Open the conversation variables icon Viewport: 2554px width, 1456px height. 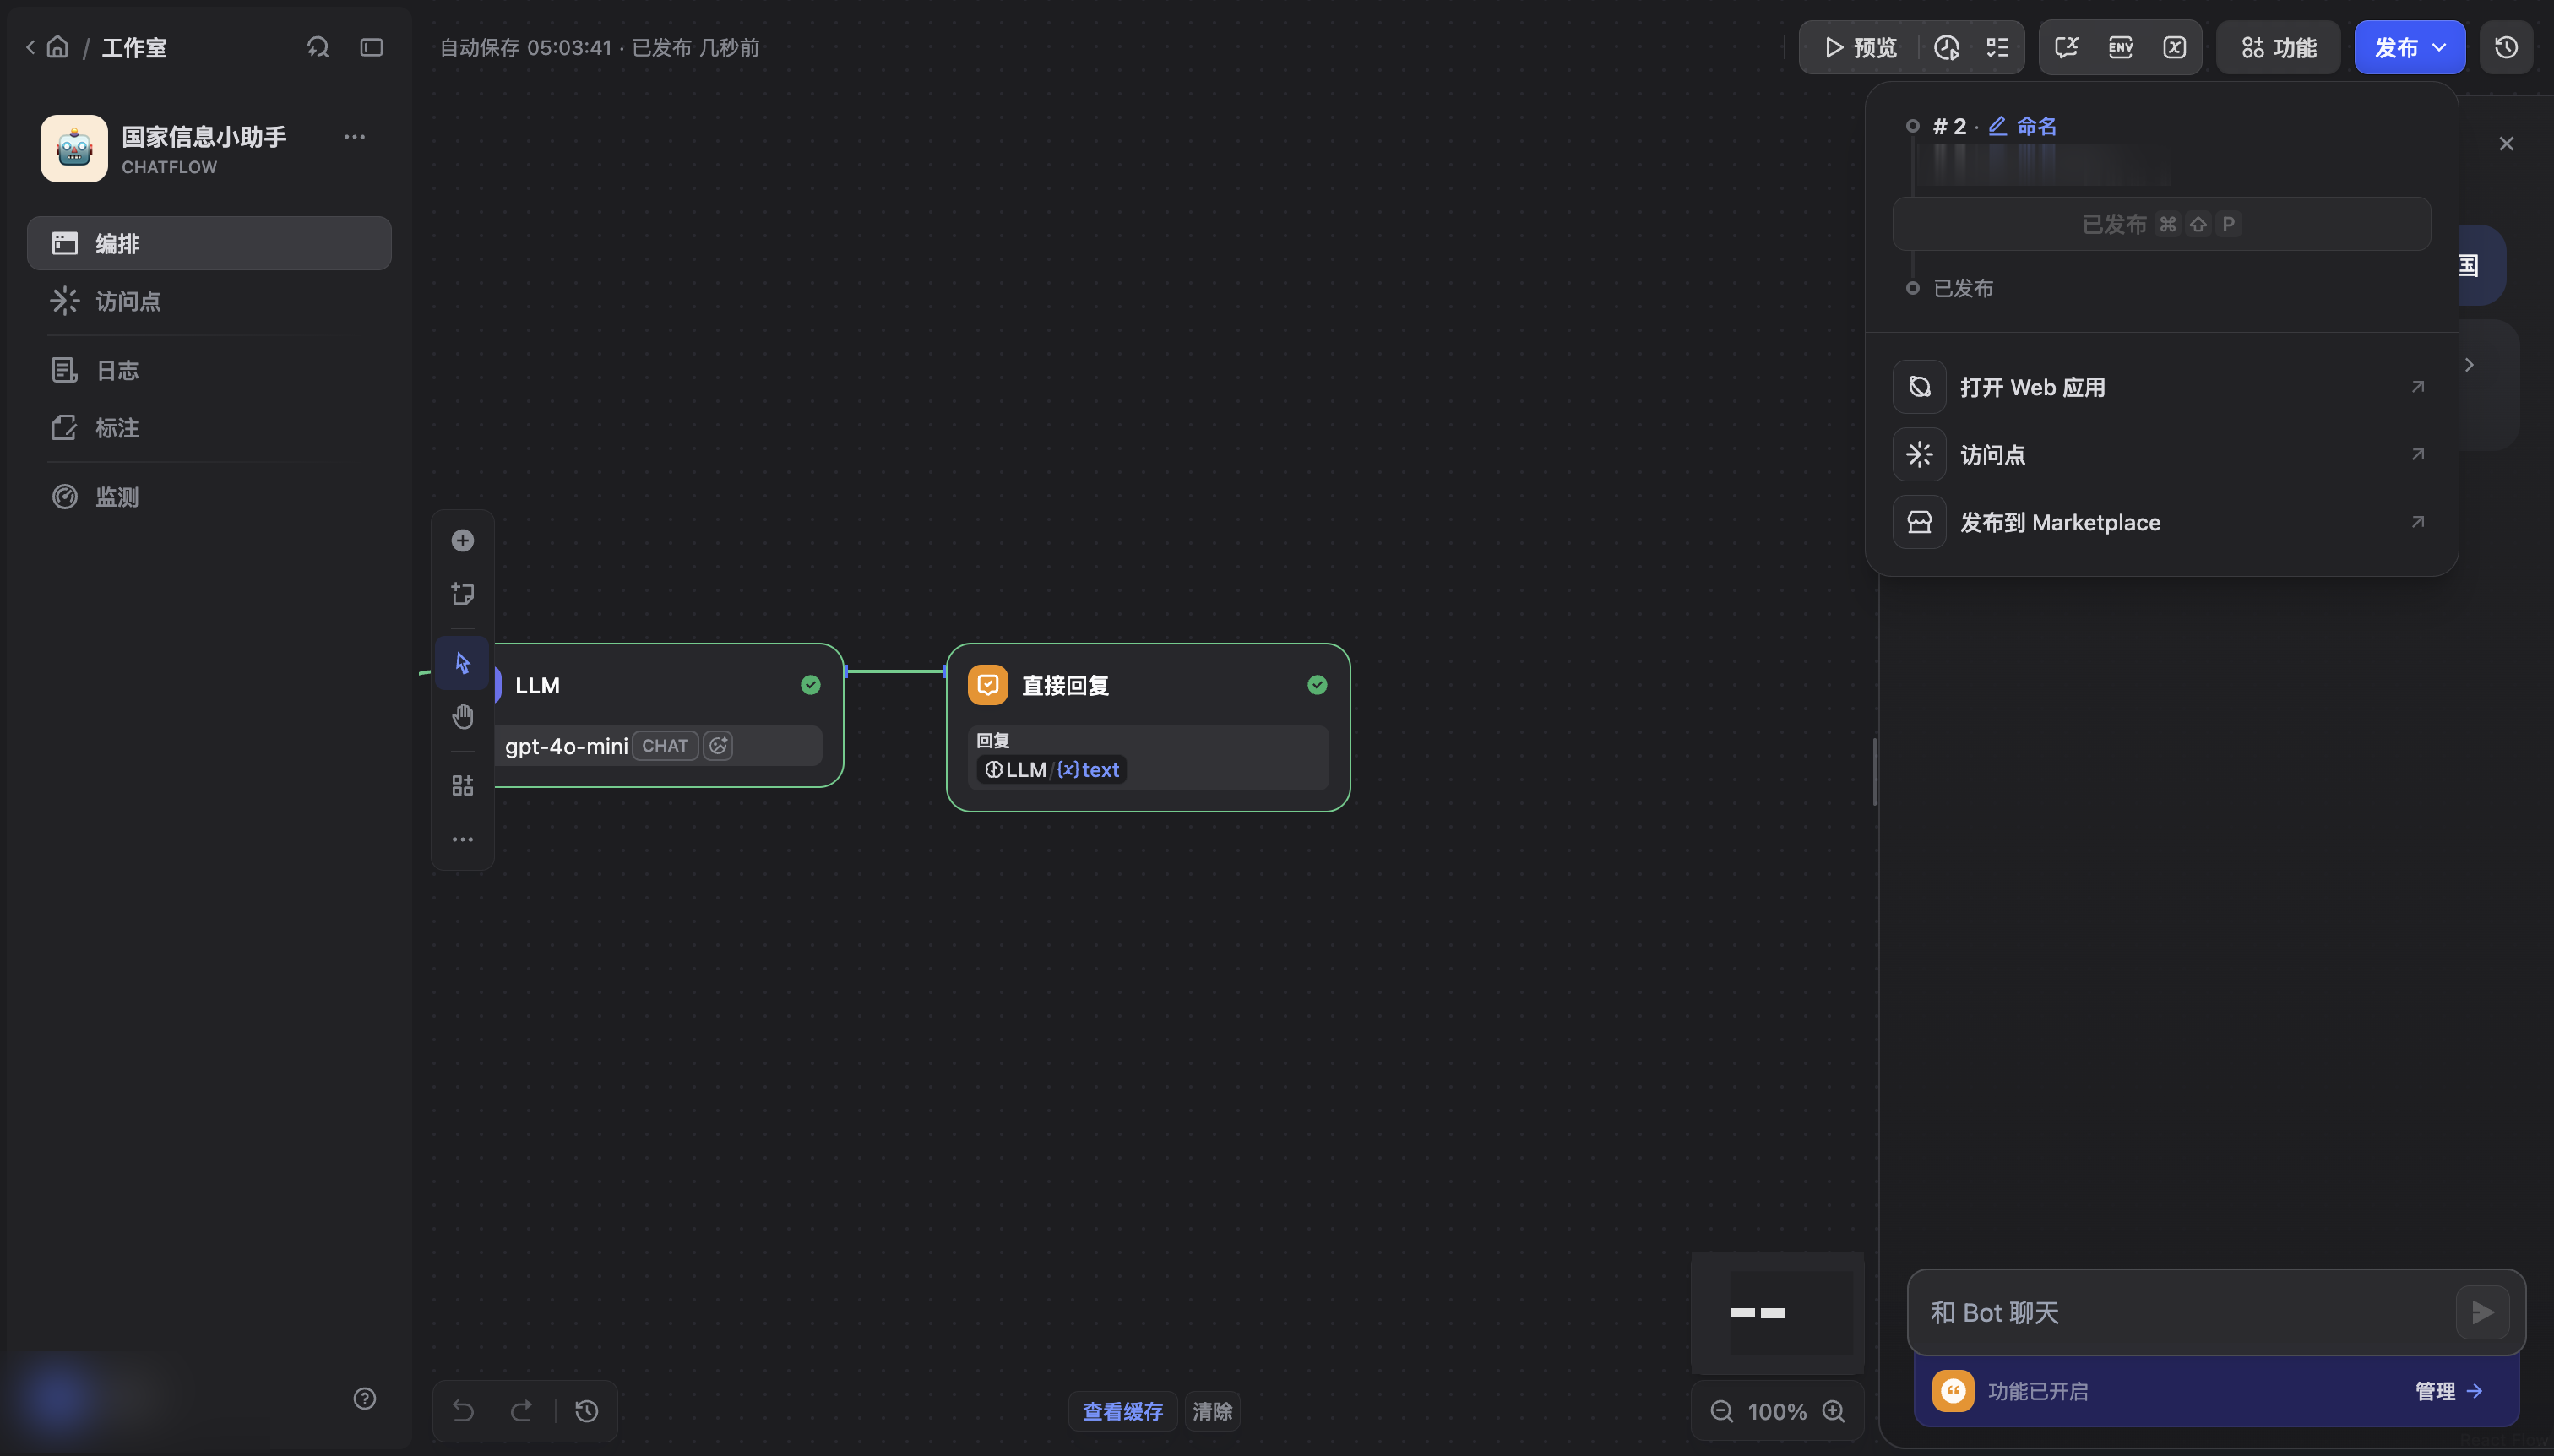coord(2067,47)
